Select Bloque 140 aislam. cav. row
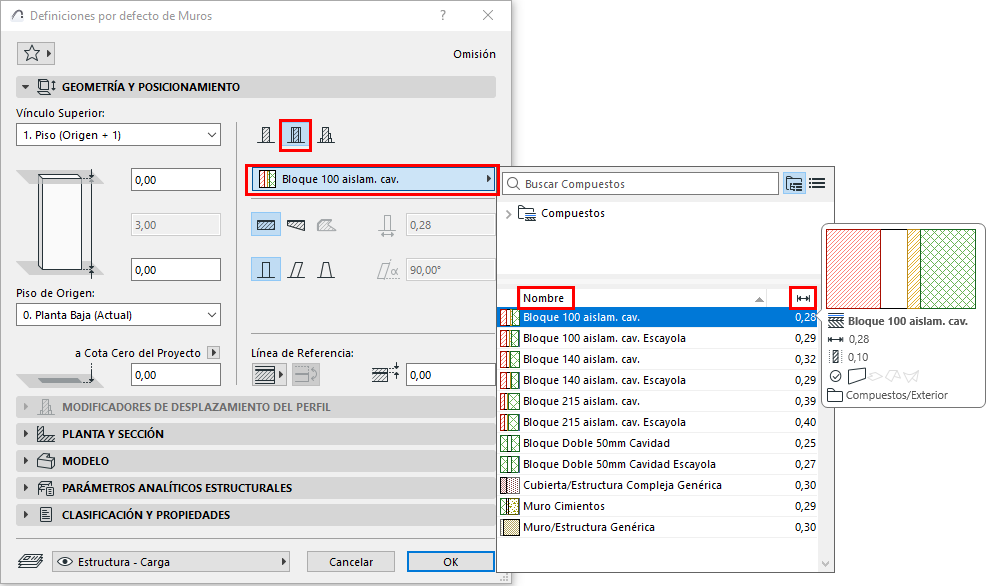This screenshot has height=586, width=987. (658, 359)
